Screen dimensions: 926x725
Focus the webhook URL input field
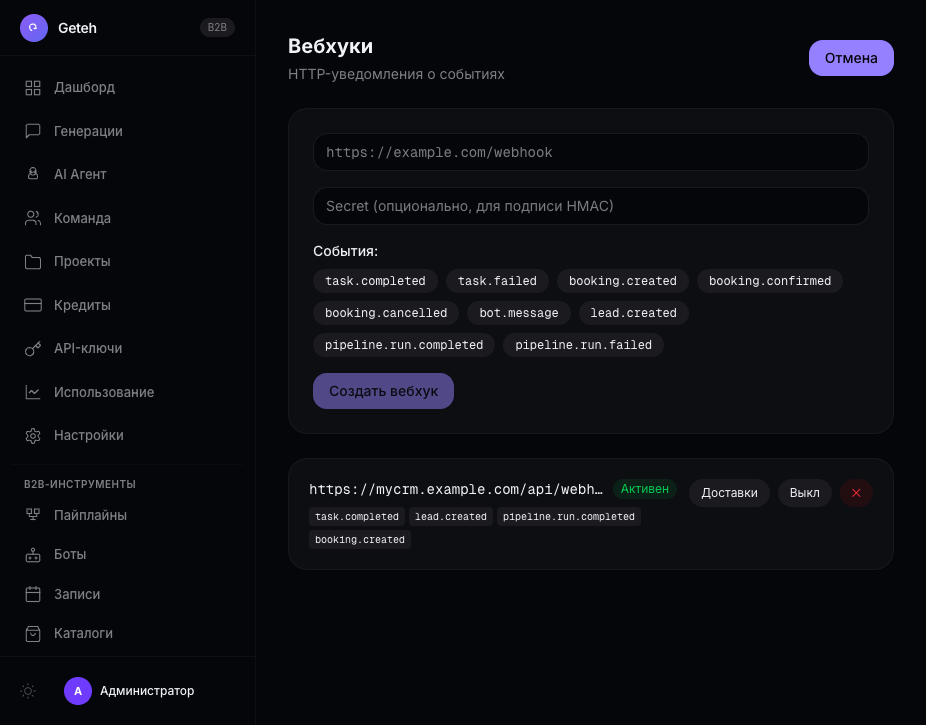pyautogui.click(x=590, y=152)
